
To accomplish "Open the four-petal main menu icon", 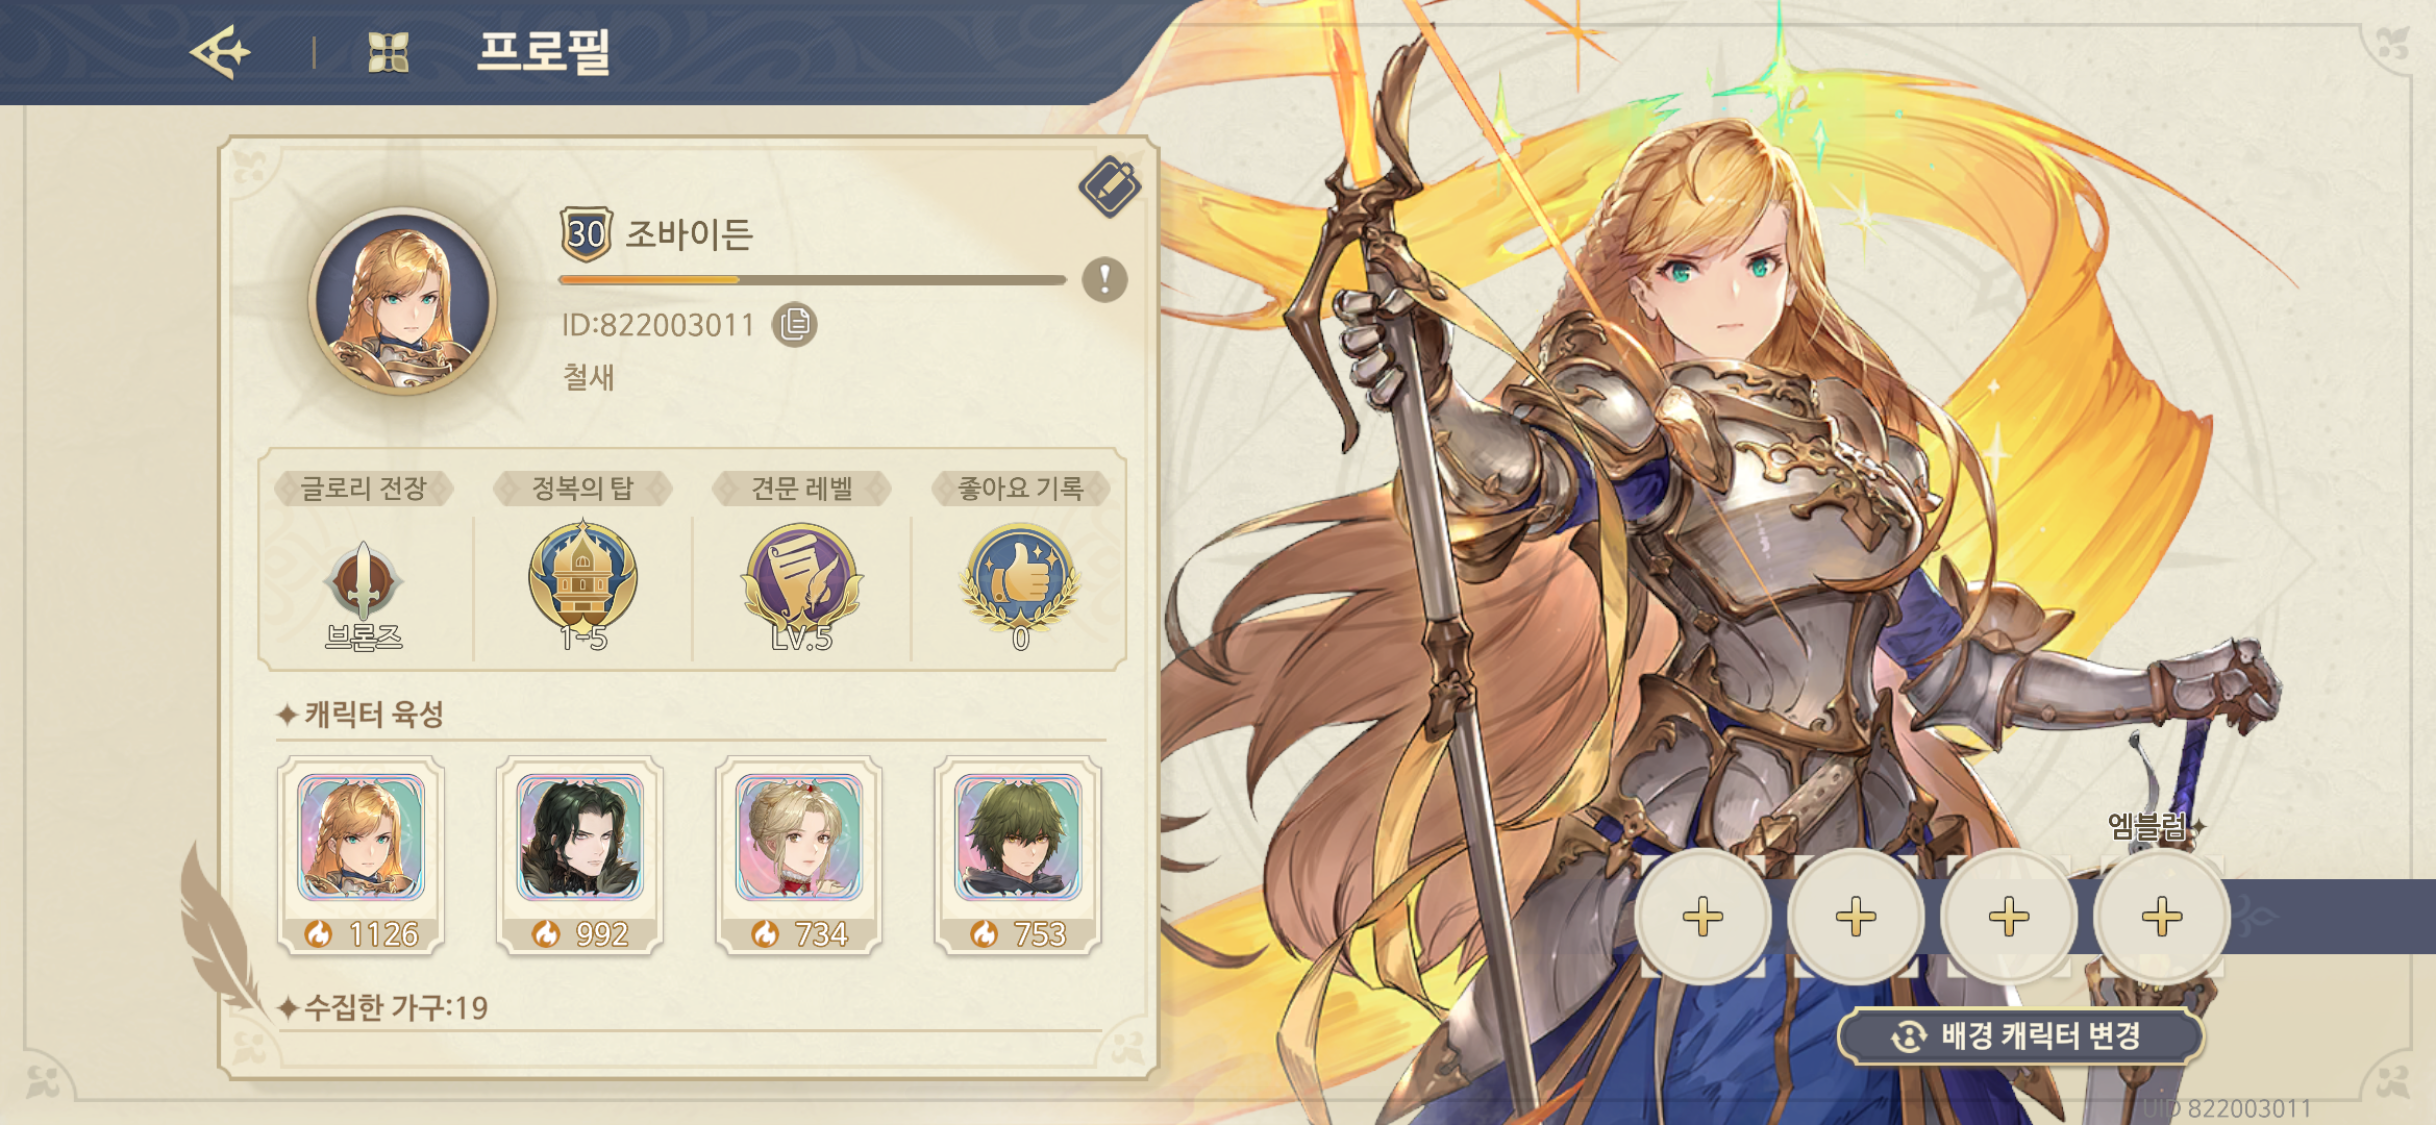I will click(x=388, y=52).
